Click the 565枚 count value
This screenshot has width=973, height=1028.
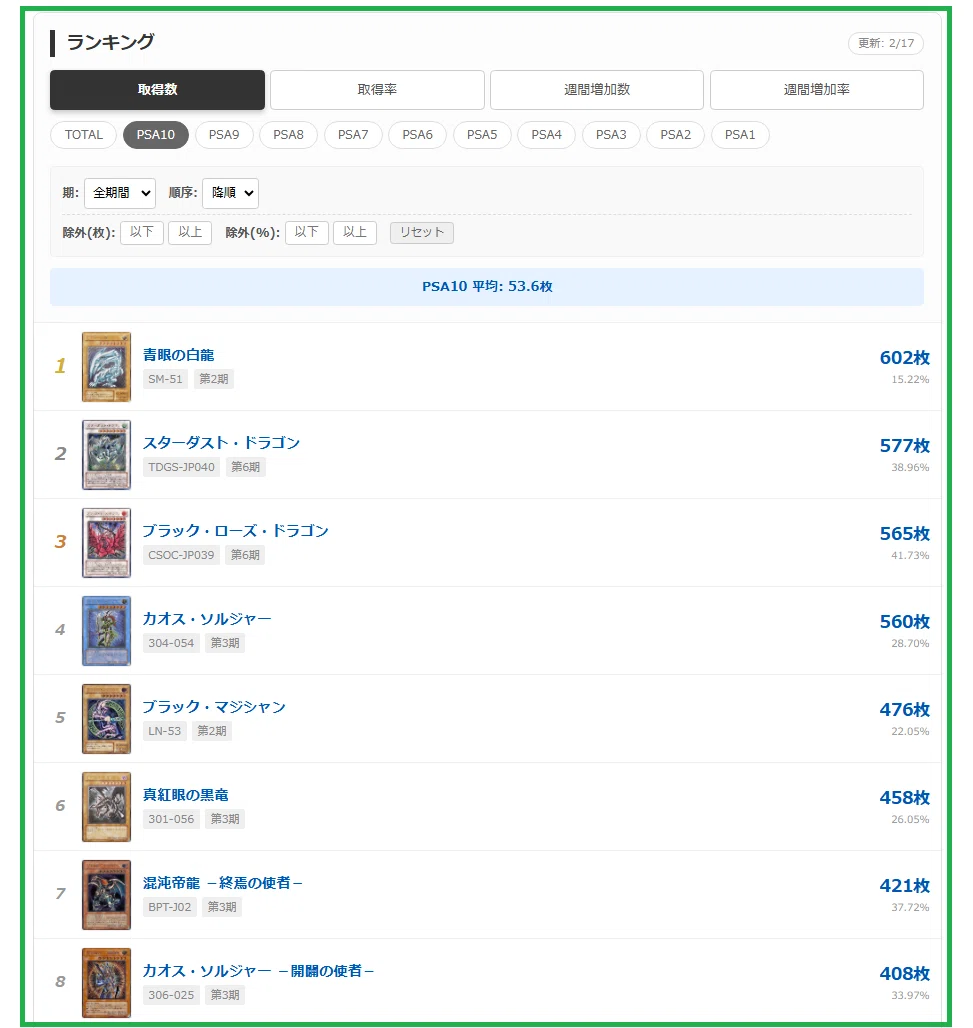pyautogui.click(x=905, y=533)
